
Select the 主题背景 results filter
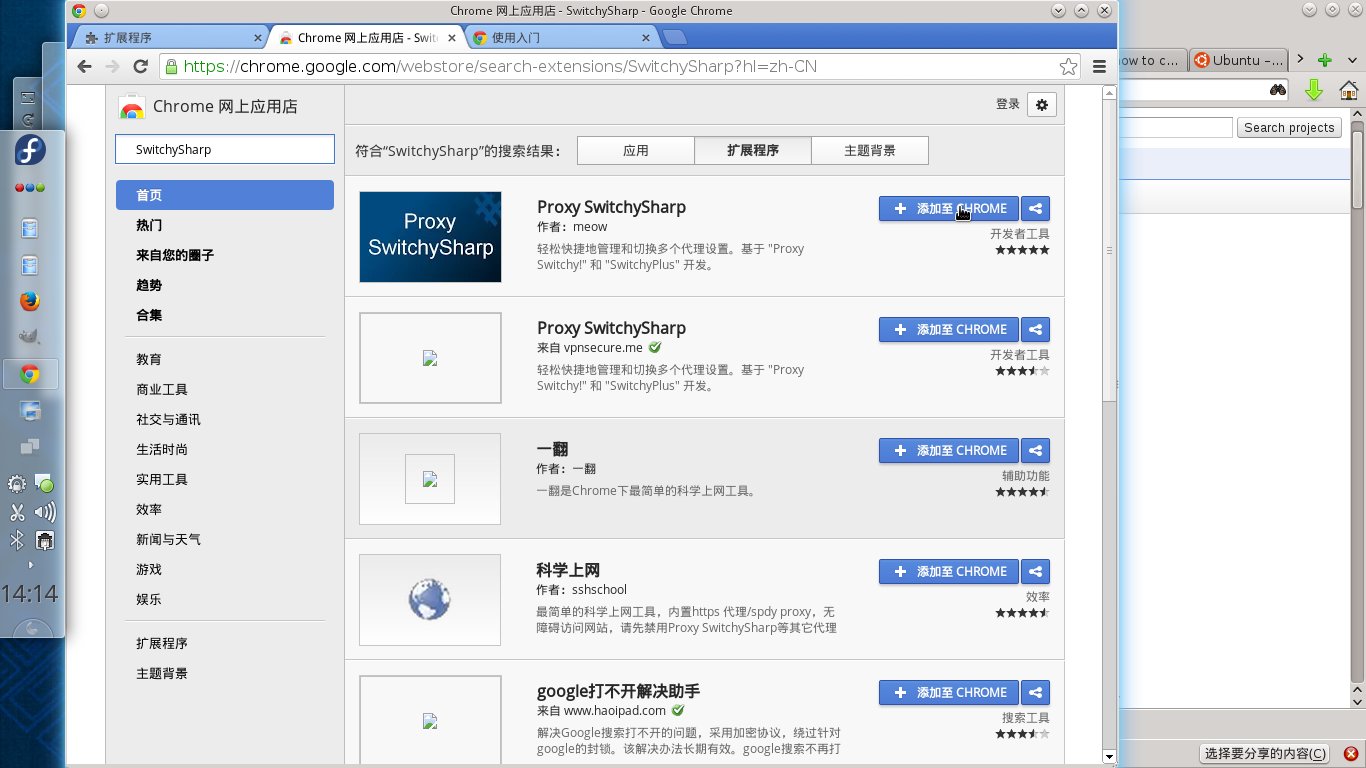point(870,151)
